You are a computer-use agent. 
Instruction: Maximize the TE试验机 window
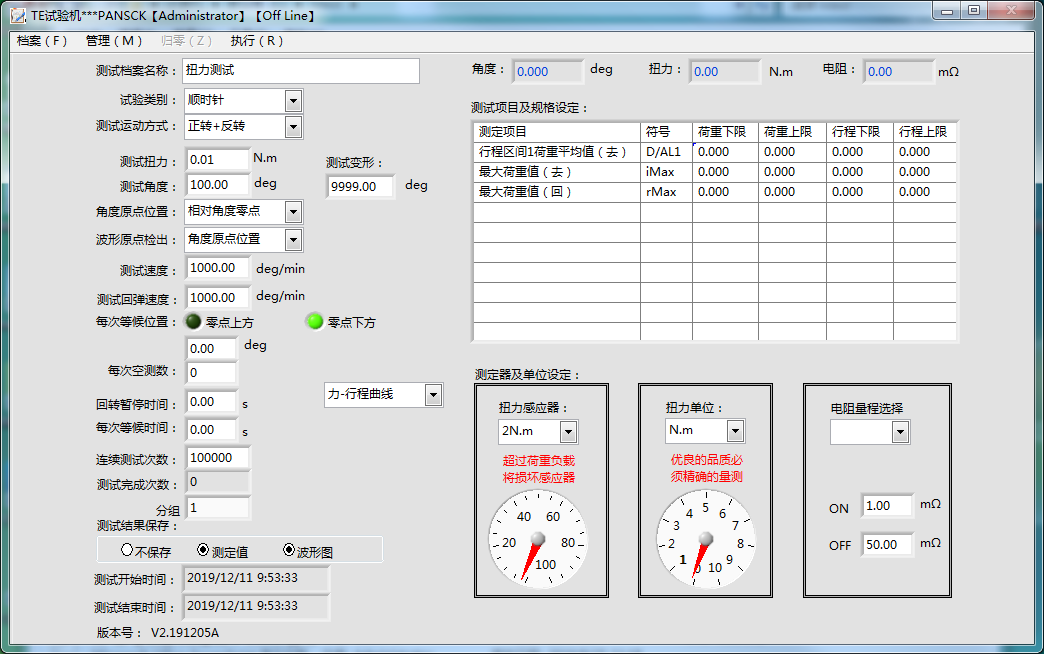click(973, 11)
